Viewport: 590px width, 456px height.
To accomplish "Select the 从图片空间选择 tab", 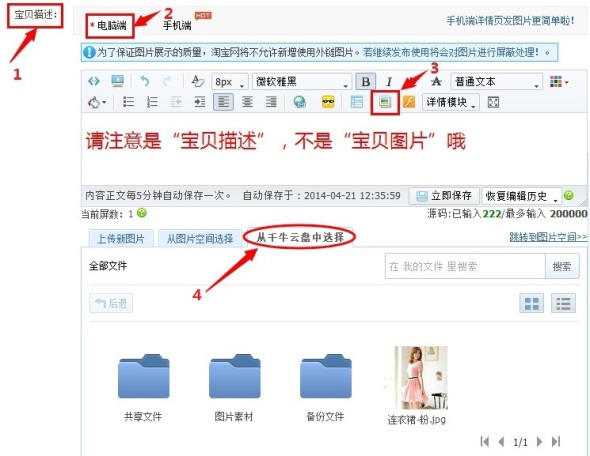I will (x=200, y=239).
